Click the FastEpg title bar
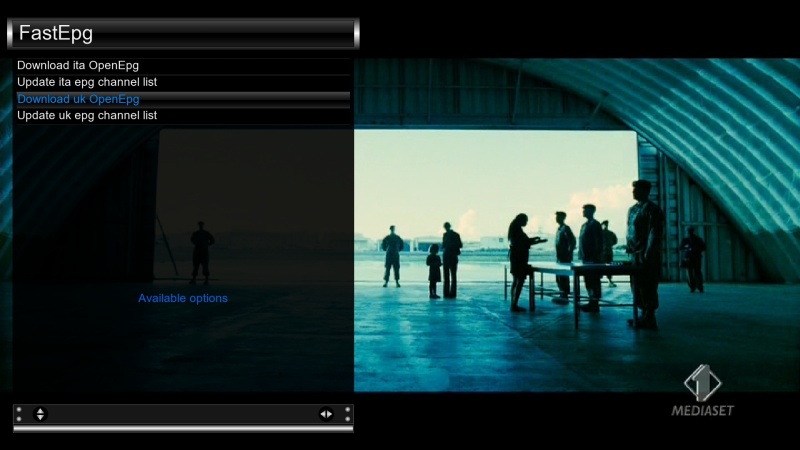The height and width of the screenshot is (450, 800). click(x=183, y=34)
